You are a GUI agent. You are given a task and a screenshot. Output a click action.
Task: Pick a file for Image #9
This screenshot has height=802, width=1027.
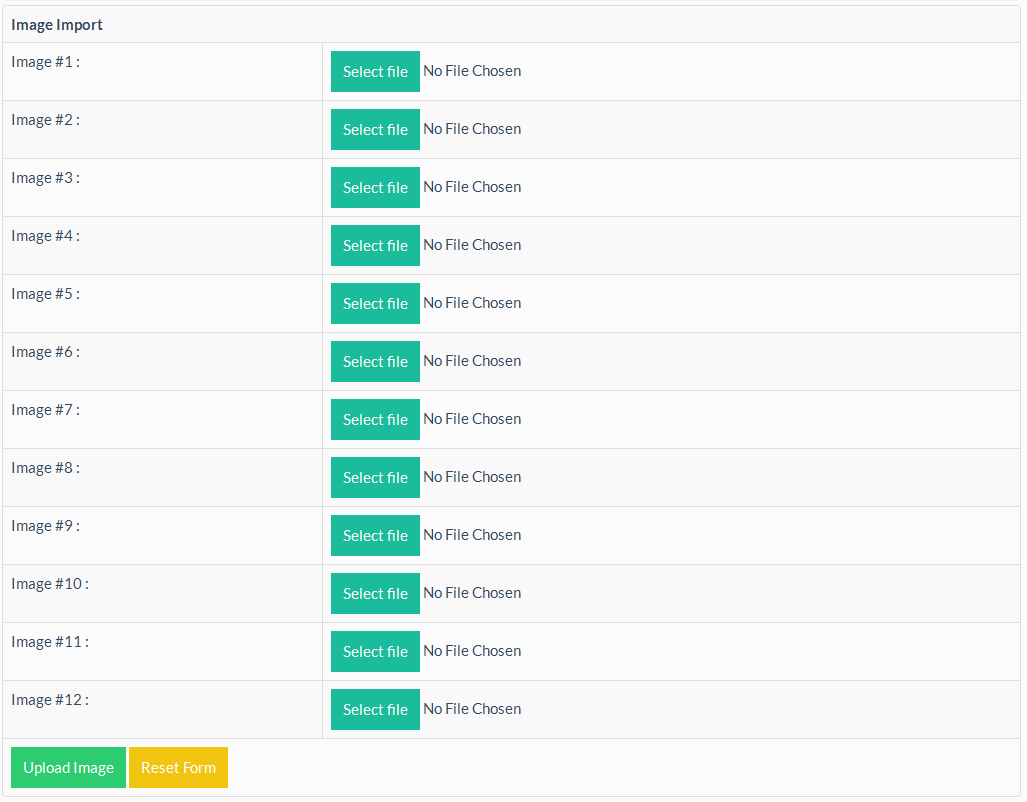pos(375,536)
